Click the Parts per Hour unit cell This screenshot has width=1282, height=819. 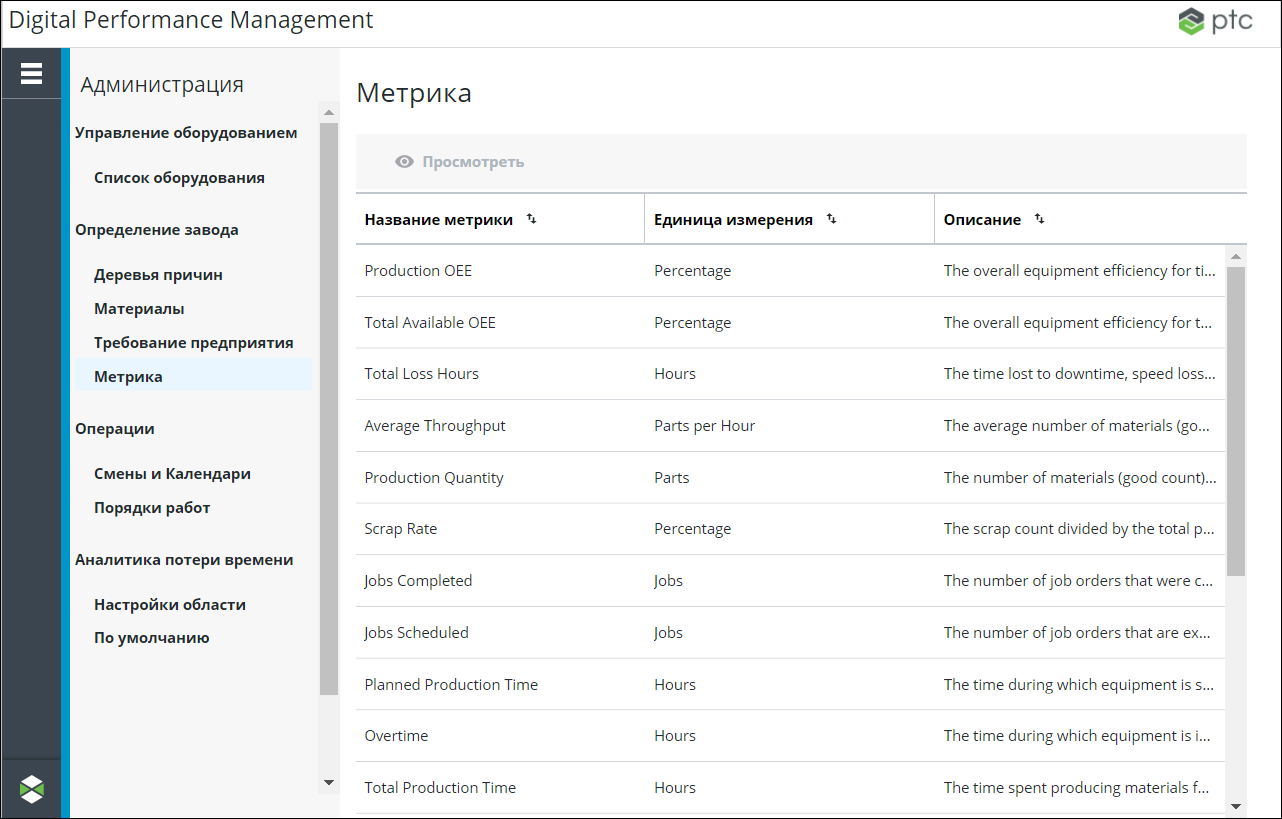click(x=705, y=426)
